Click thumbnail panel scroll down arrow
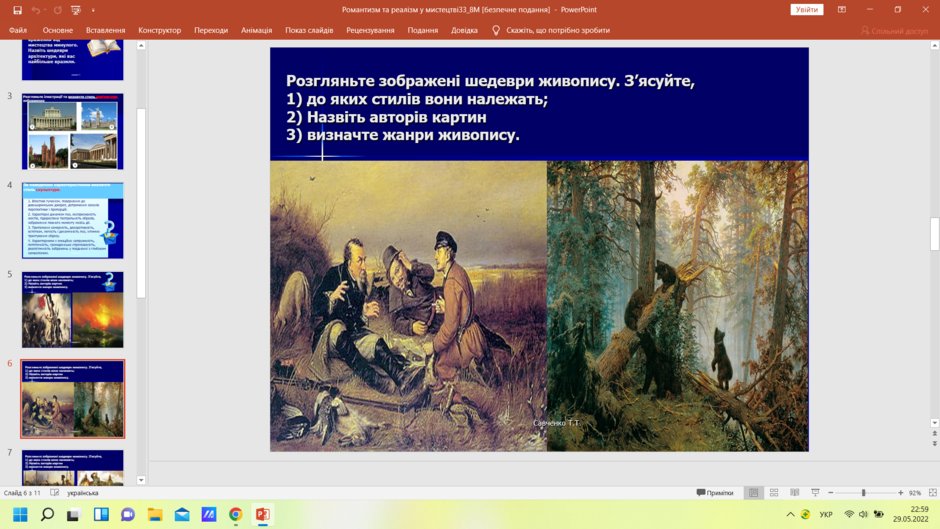The width and height of the screenshot is (940, 529). pos(141,480)
